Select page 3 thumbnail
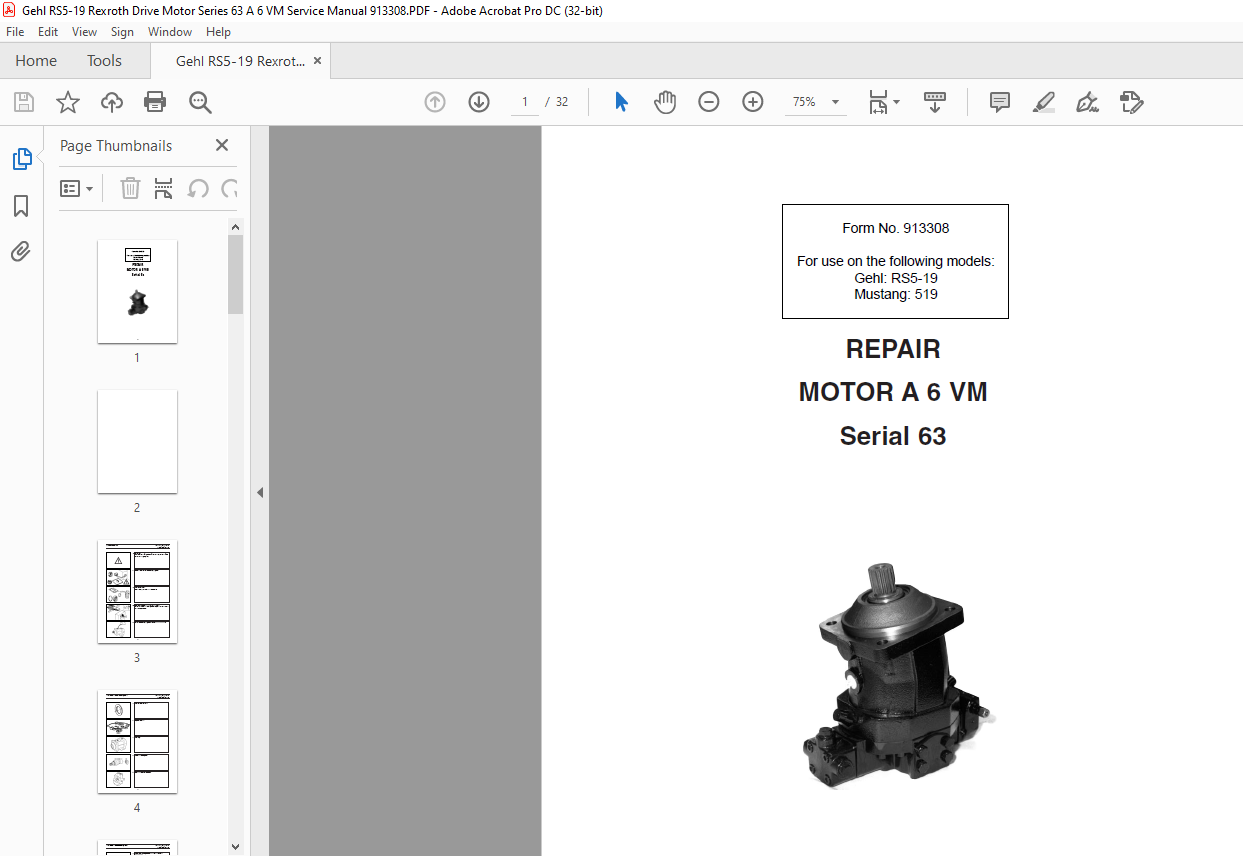The height and width of the screenshot is (856, 1243). point(137,591)
